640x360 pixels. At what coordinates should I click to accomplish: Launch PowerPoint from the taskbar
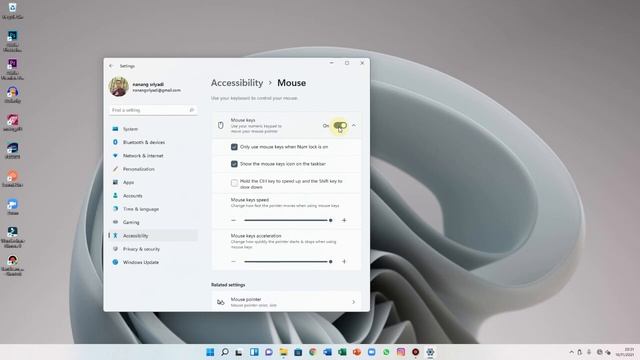[357, 352]
